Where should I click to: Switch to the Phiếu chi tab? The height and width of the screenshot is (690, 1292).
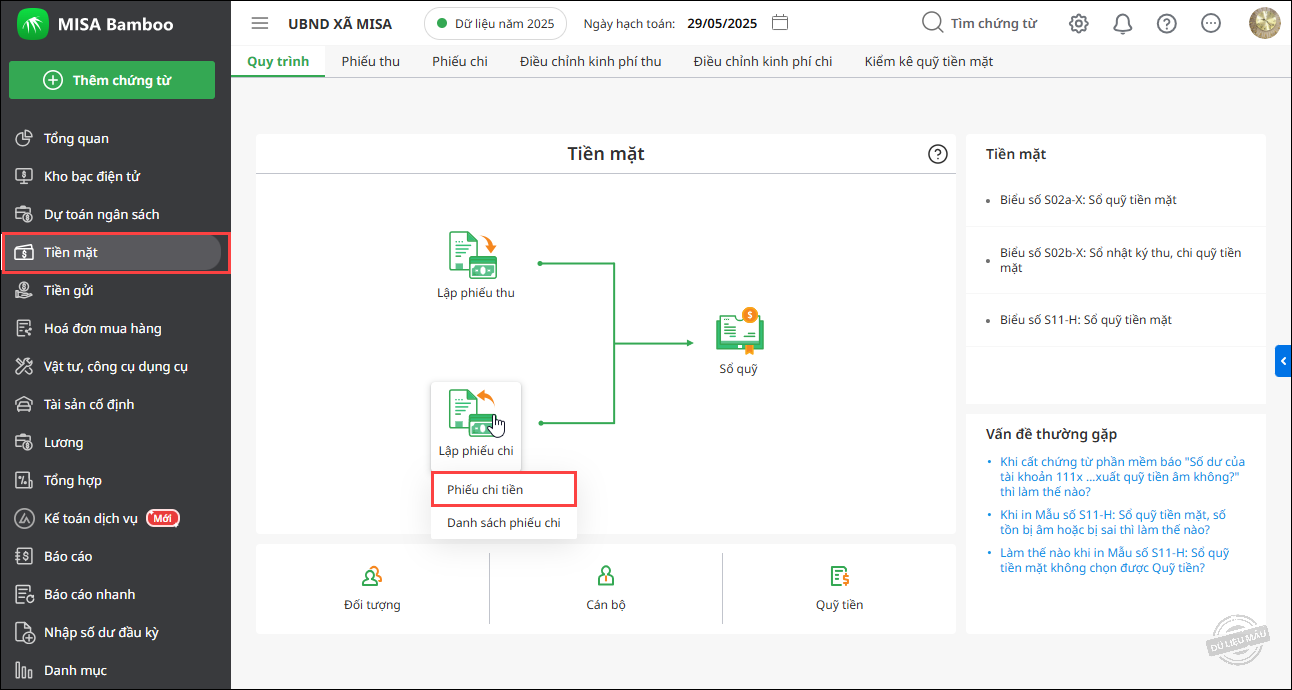[460, 61]
